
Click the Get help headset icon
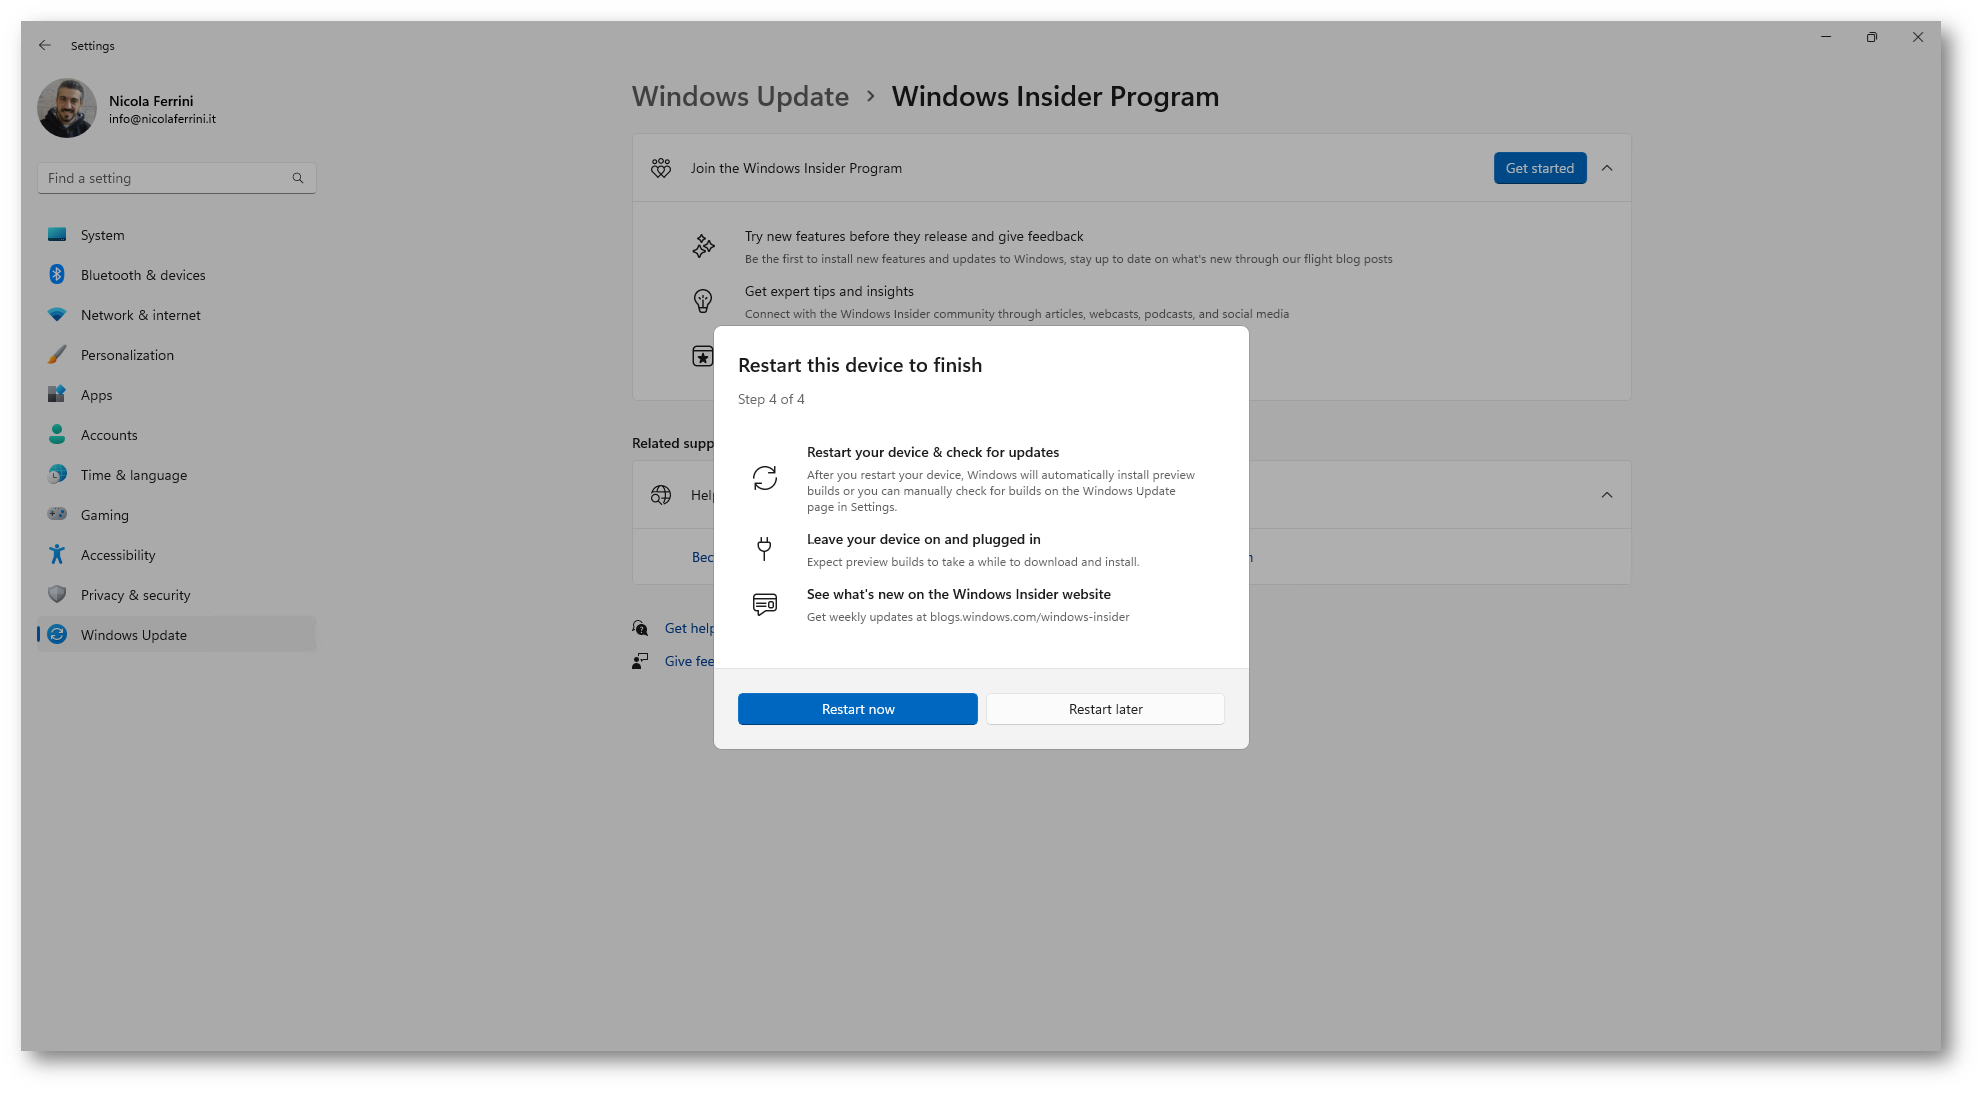point(640,628)
